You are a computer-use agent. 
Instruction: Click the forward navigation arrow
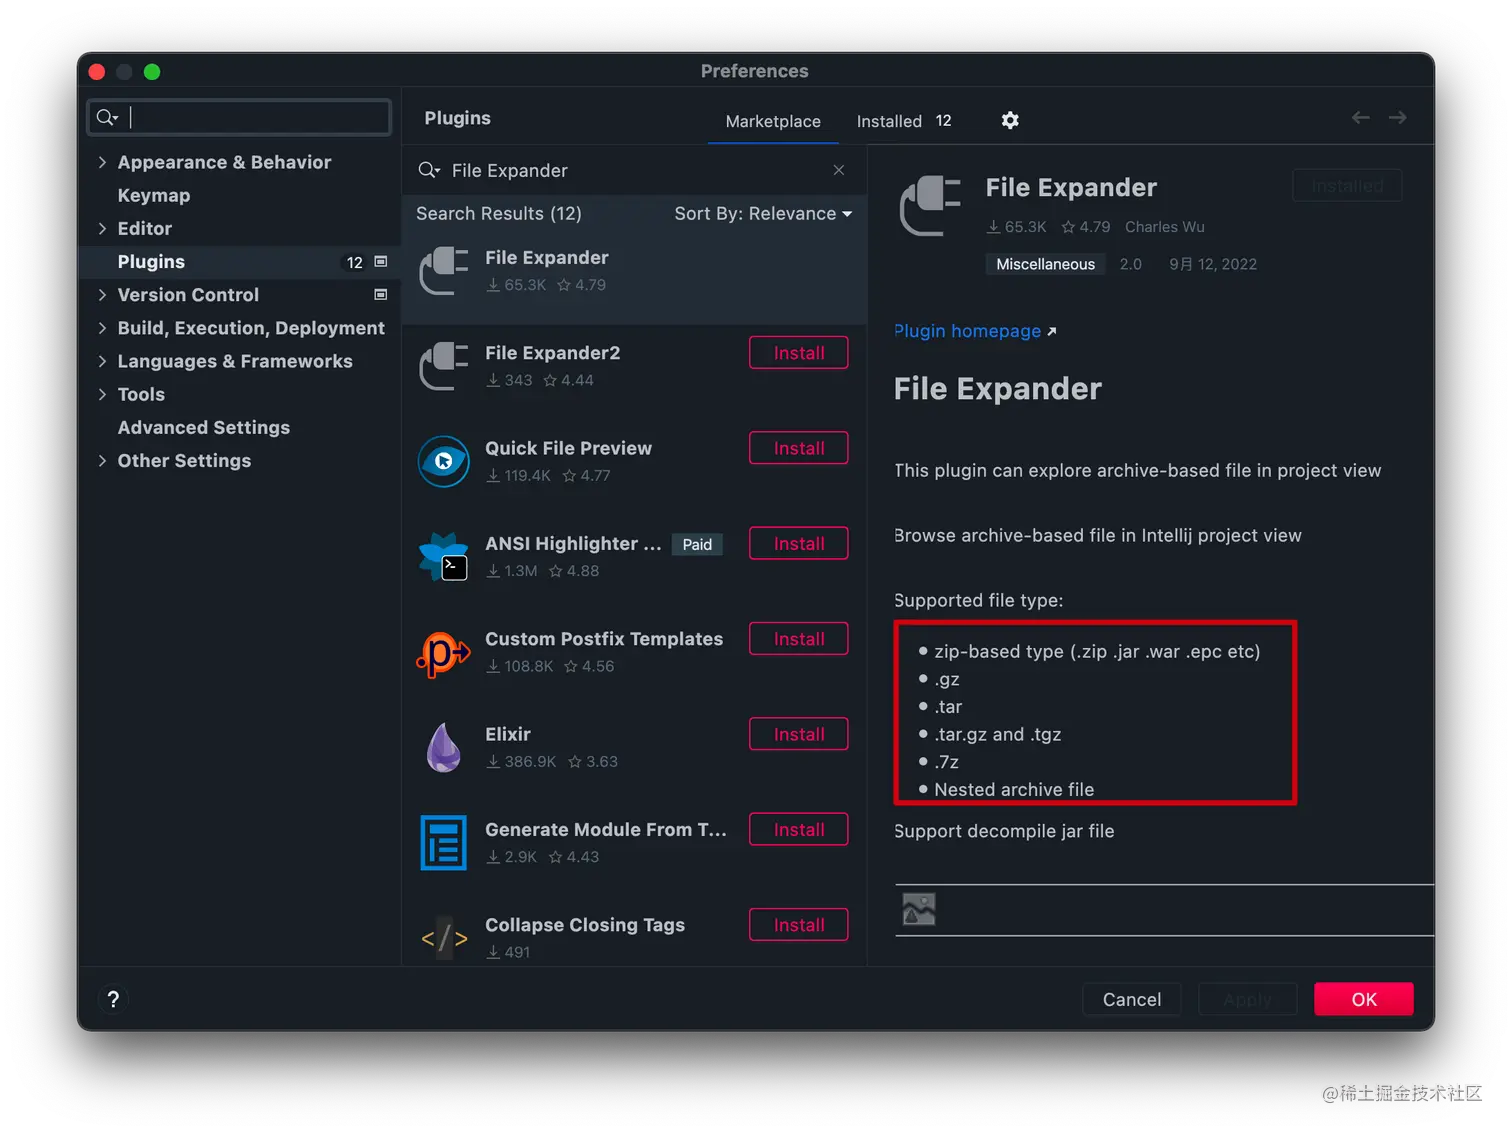click(1397, 118)
